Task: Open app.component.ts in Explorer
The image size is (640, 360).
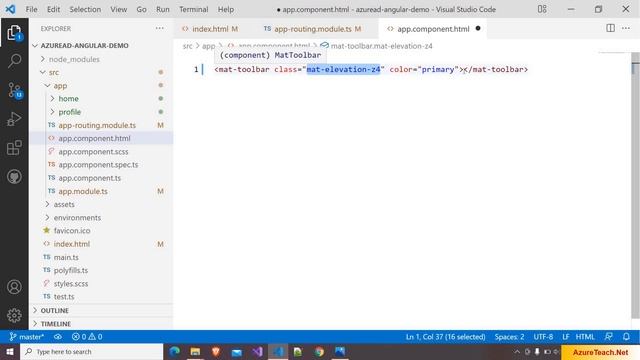Action: click(x=89, y=178)
